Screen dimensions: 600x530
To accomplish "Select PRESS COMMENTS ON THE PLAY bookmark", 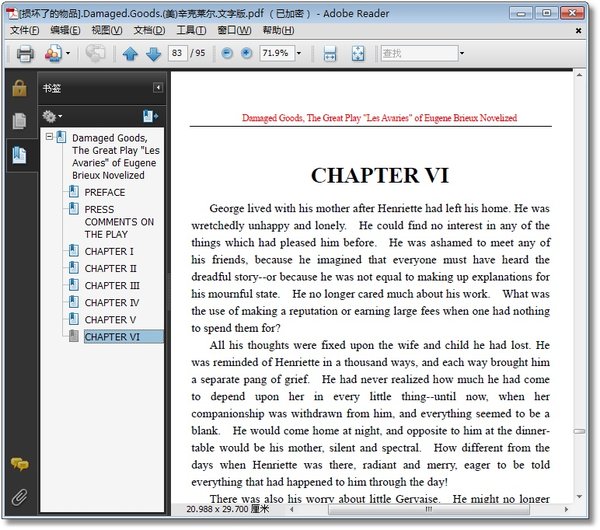I will point(119,222).
